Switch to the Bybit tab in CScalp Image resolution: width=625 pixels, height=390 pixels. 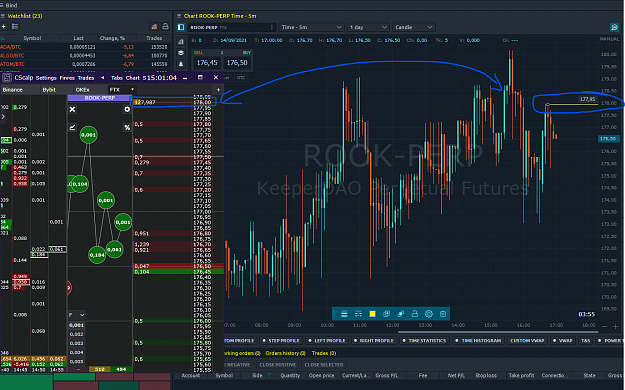(49, 90)
